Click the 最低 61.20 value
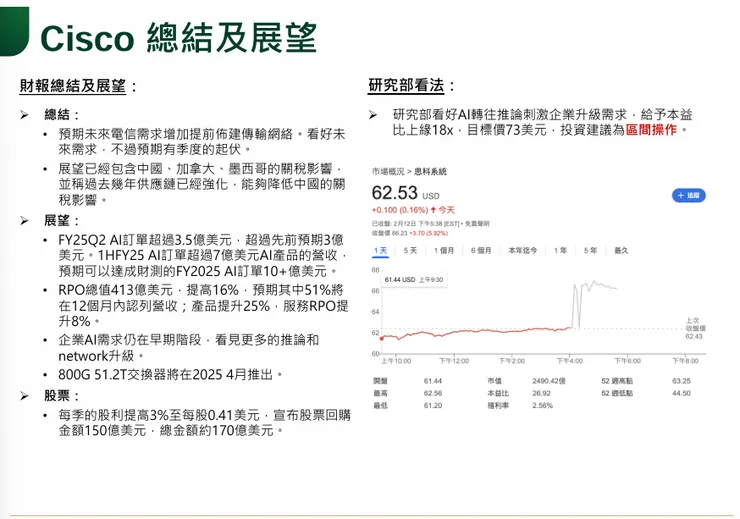Viewport: 740px width, 519px height. click(x=433, y=405)
